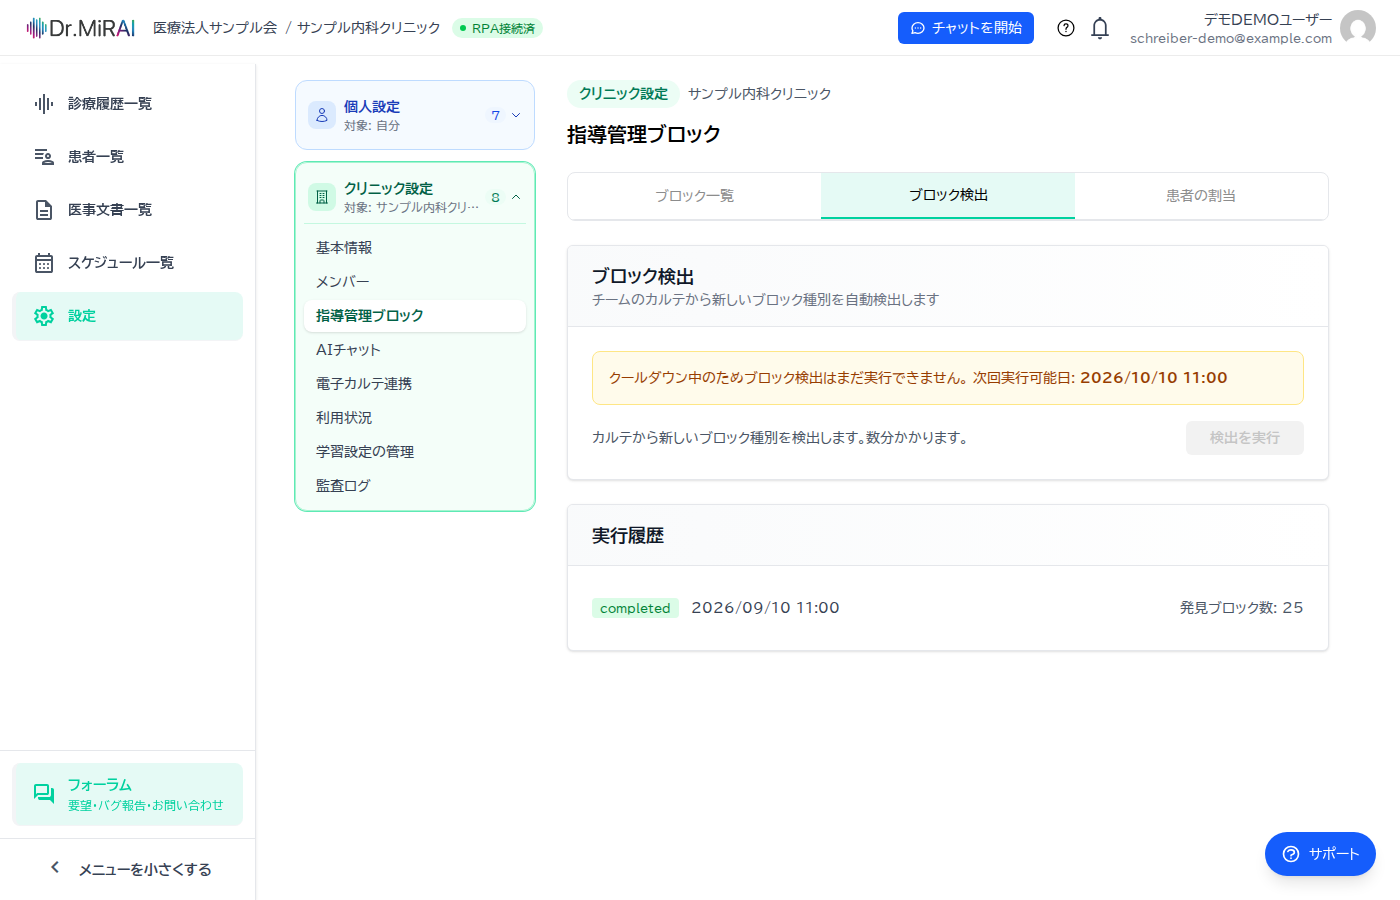Click サンプル内科クリニック in top header

click(x=369, y=28)
